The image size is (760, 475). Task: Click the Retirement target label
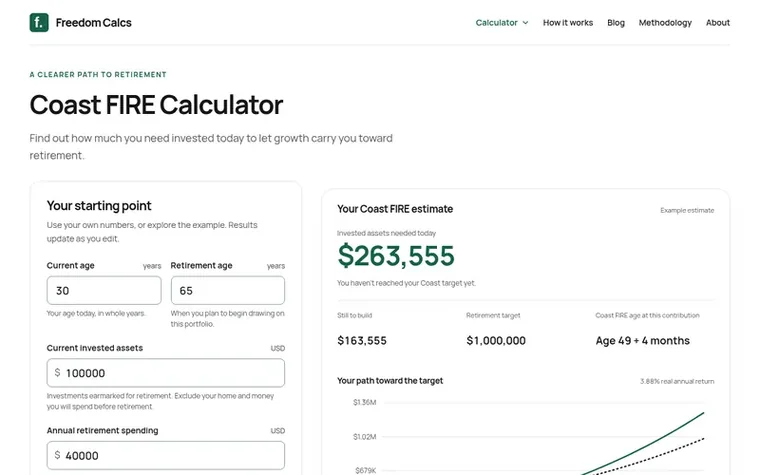click(x=493, y=316)
